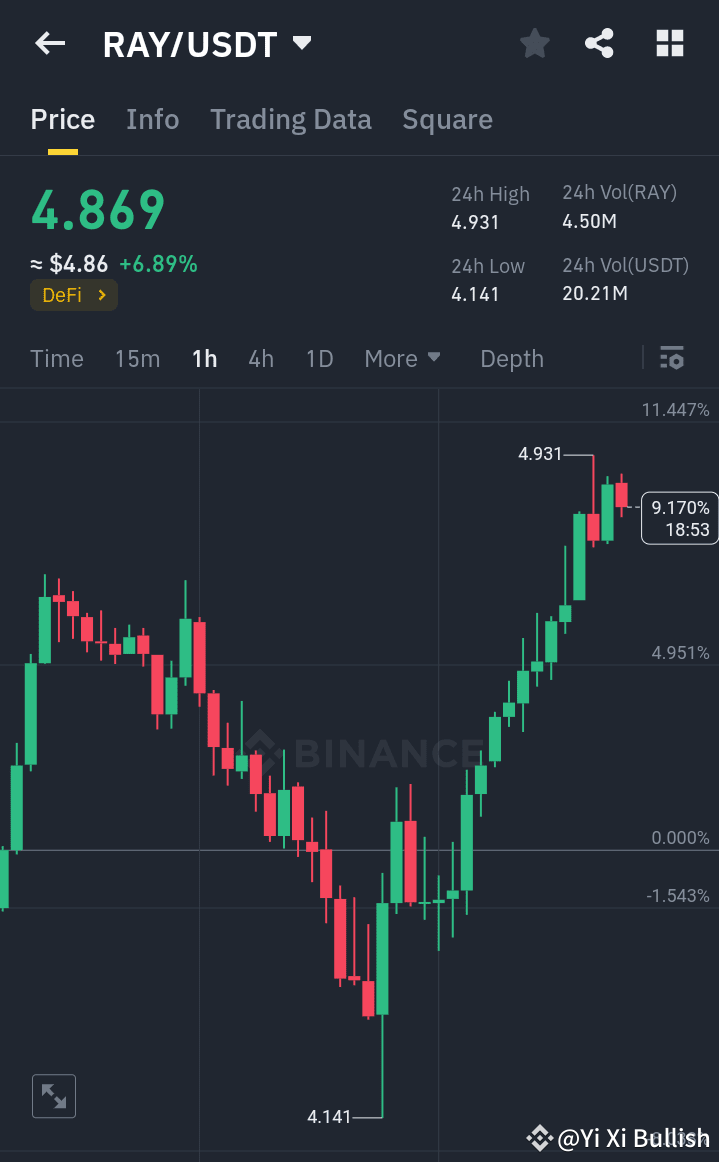Toggle the favorite star for RAY/USDT

pos(534,43)
